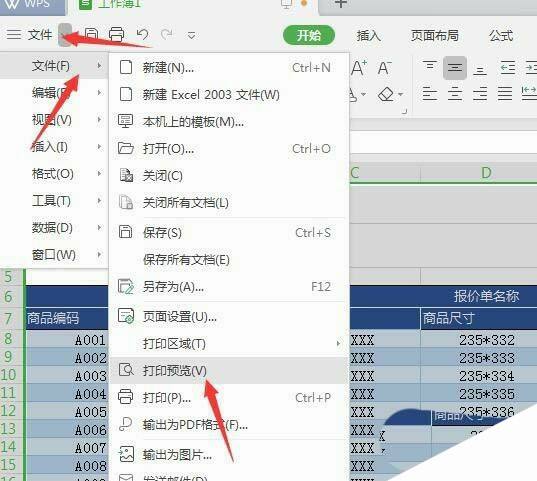Screen dimensions: 537x481
Task: Open quick access toolbar customize arrow
Action: pyautogui.click(x=191, y=35)
